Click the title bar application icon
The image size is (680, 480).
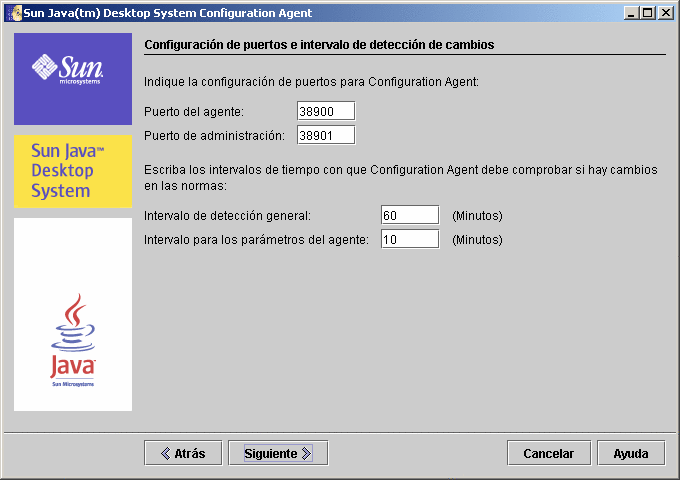coord(16,13)
